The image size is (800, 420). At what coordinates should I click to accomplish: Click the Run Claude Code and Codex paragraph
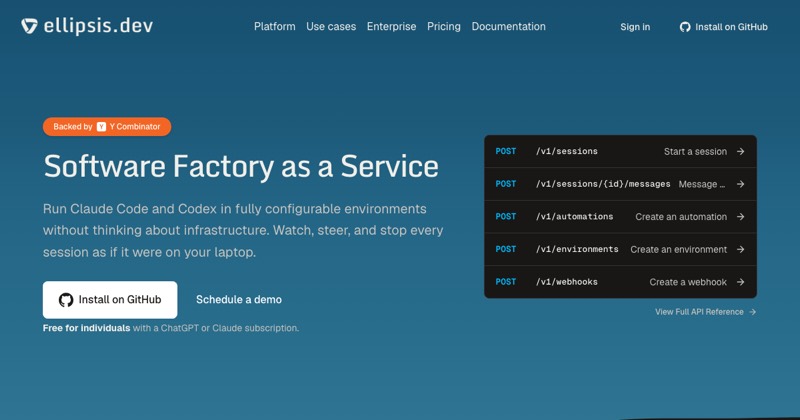(243, 231)
